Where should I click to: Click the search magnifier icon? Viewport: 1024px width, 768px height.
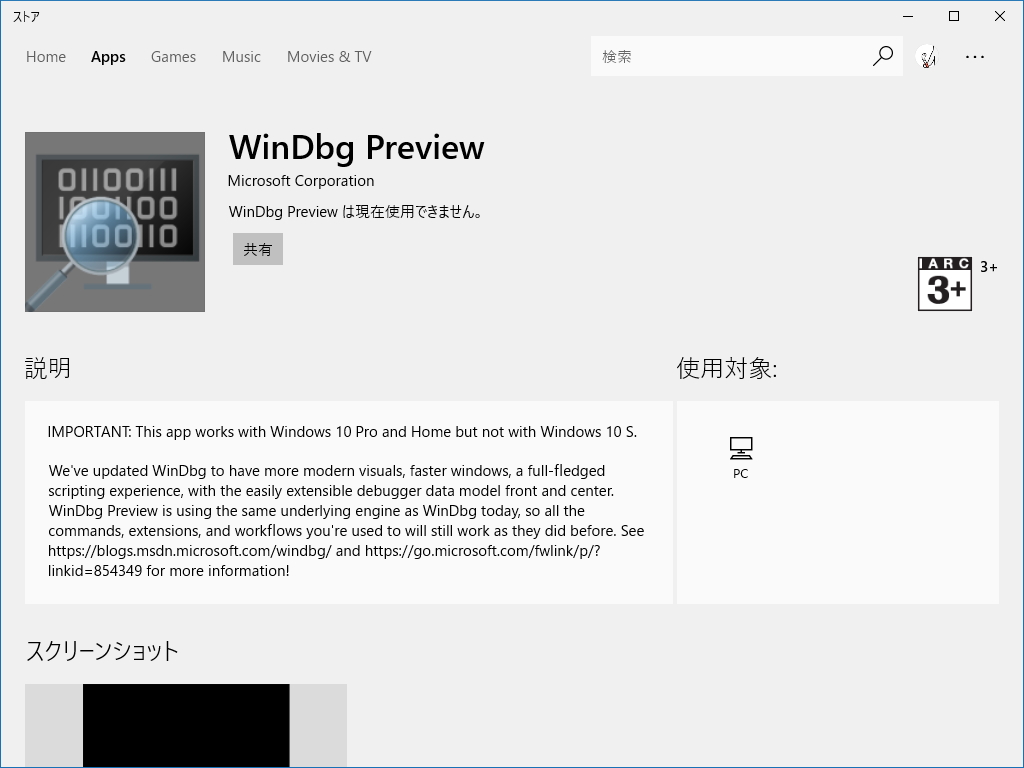pos(882,56)
